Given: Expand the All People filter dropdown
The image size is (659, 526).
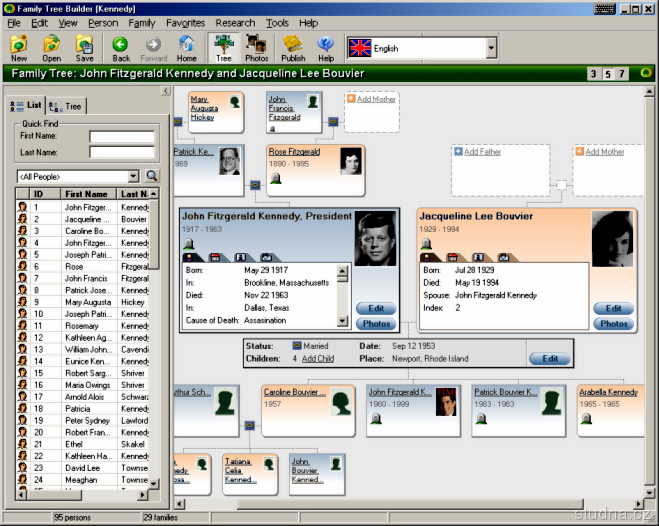Looking at the screenshot, I should (135, 175).
